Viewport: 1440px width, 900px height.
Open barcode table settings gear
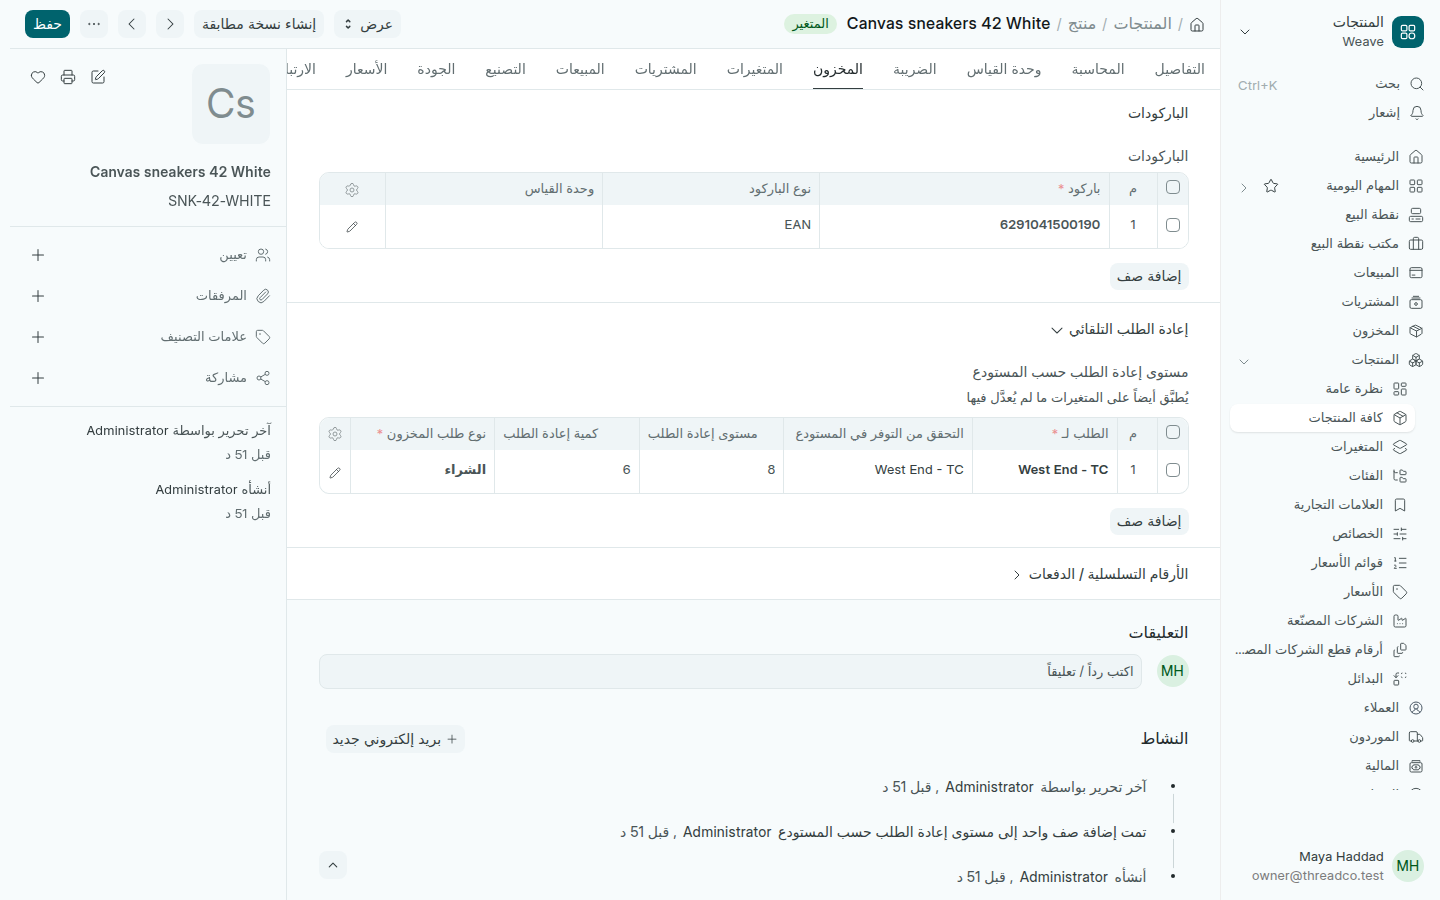[352, 189]
